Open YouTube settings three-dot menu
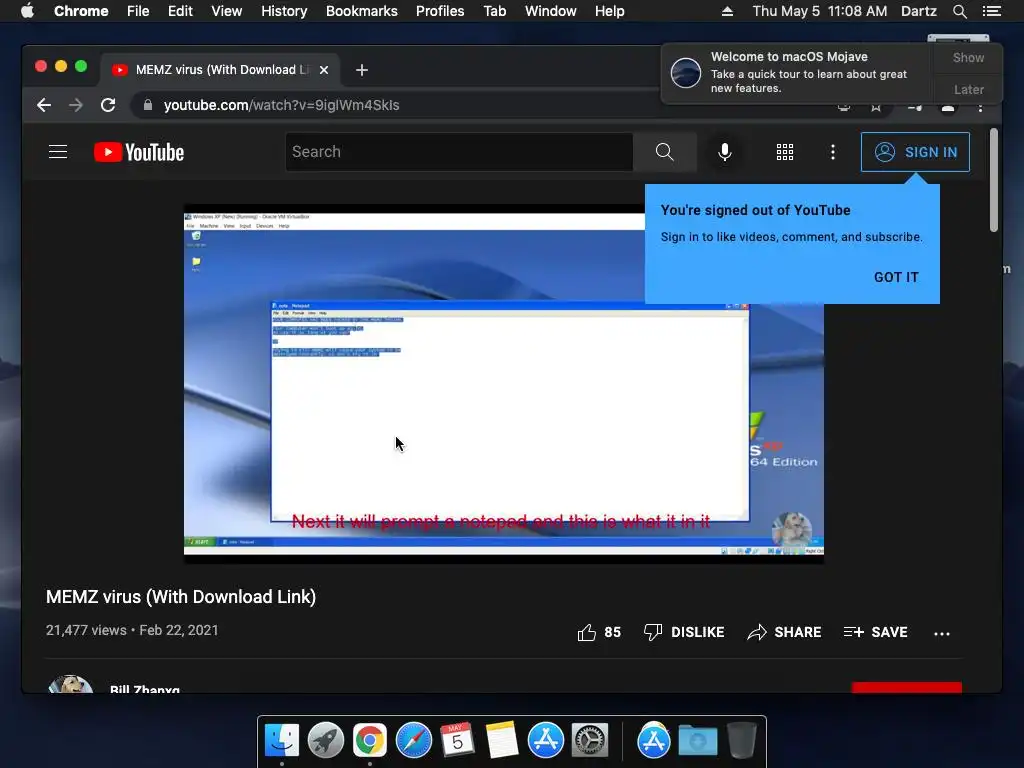This screenshot has width=1024, height=768. point(833,152)
